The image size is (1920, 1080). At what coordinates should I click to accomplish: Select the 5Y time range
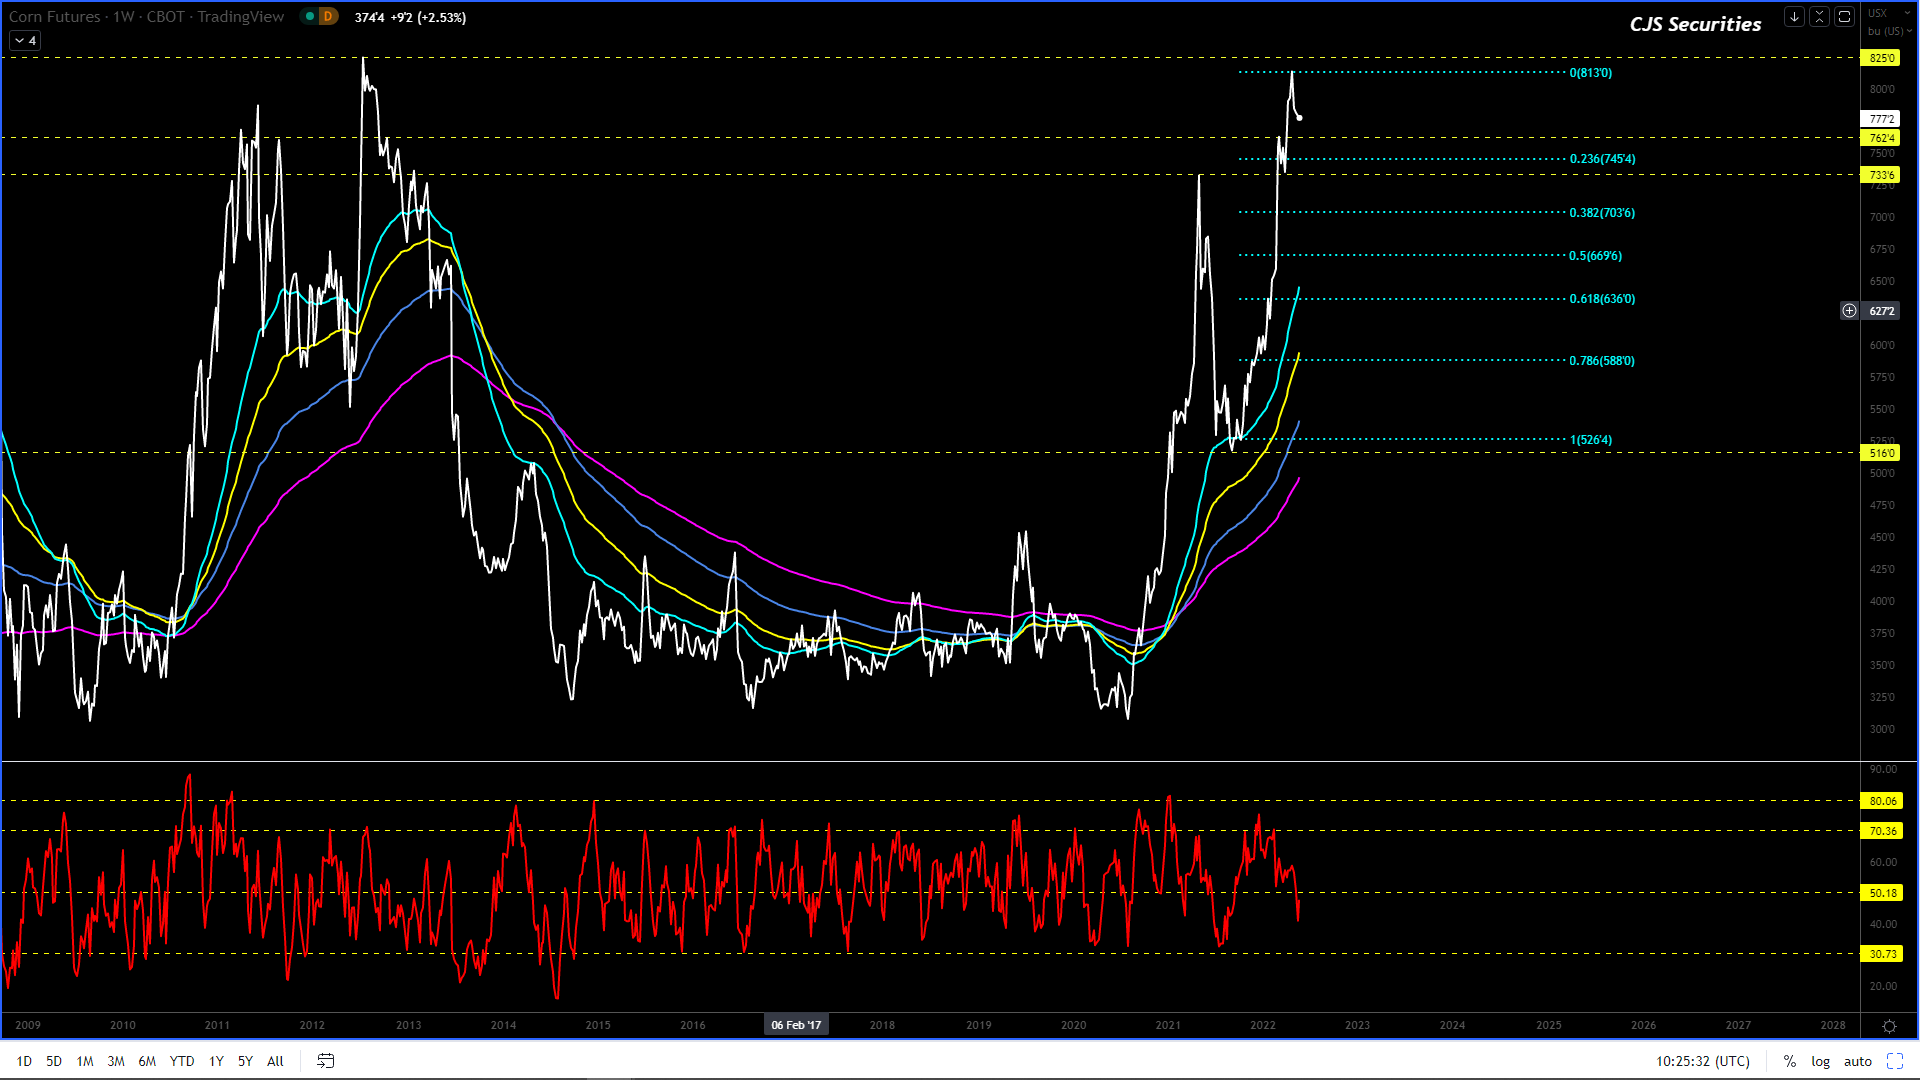[245, 1061]
